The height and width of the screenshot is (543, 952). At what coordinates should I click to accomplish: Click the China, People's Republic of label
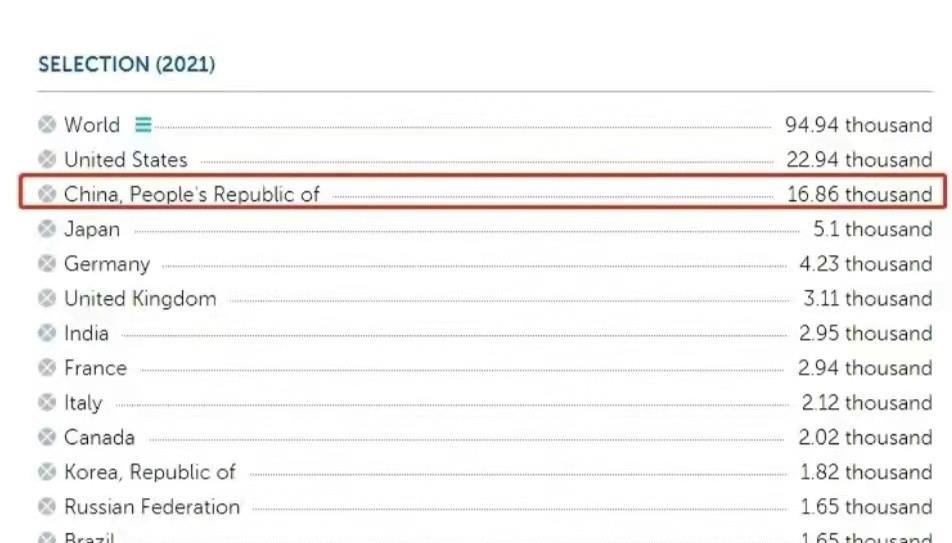[x=191, y=194]
